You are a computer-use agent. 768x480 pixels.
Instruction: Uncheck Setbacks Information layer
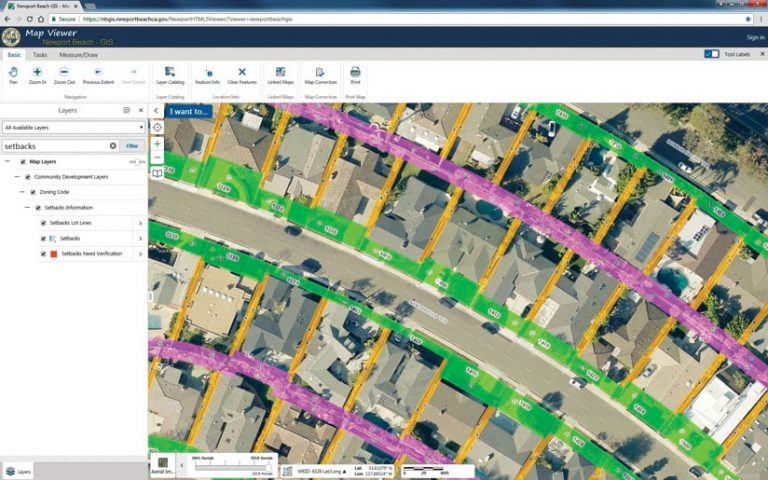38,208
